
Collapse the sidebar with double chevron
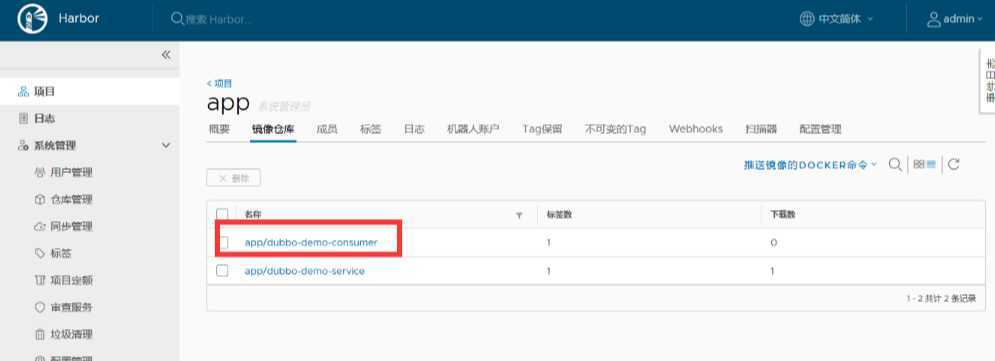click(166, 55)
